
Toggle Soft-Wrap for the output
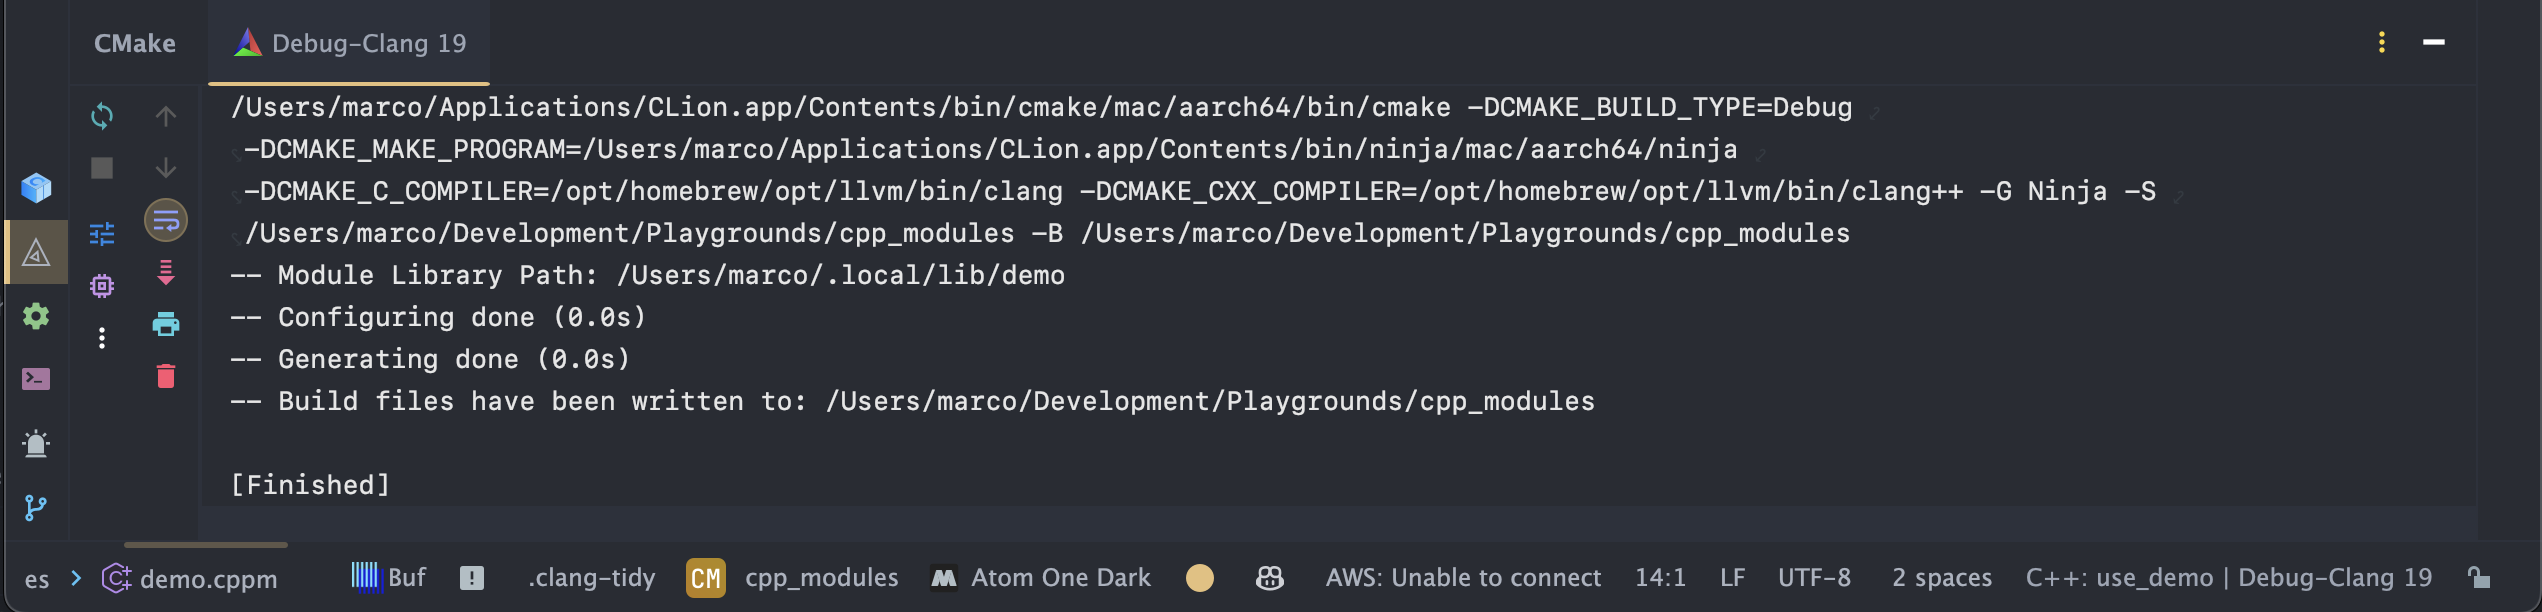(x=166, y=220)
